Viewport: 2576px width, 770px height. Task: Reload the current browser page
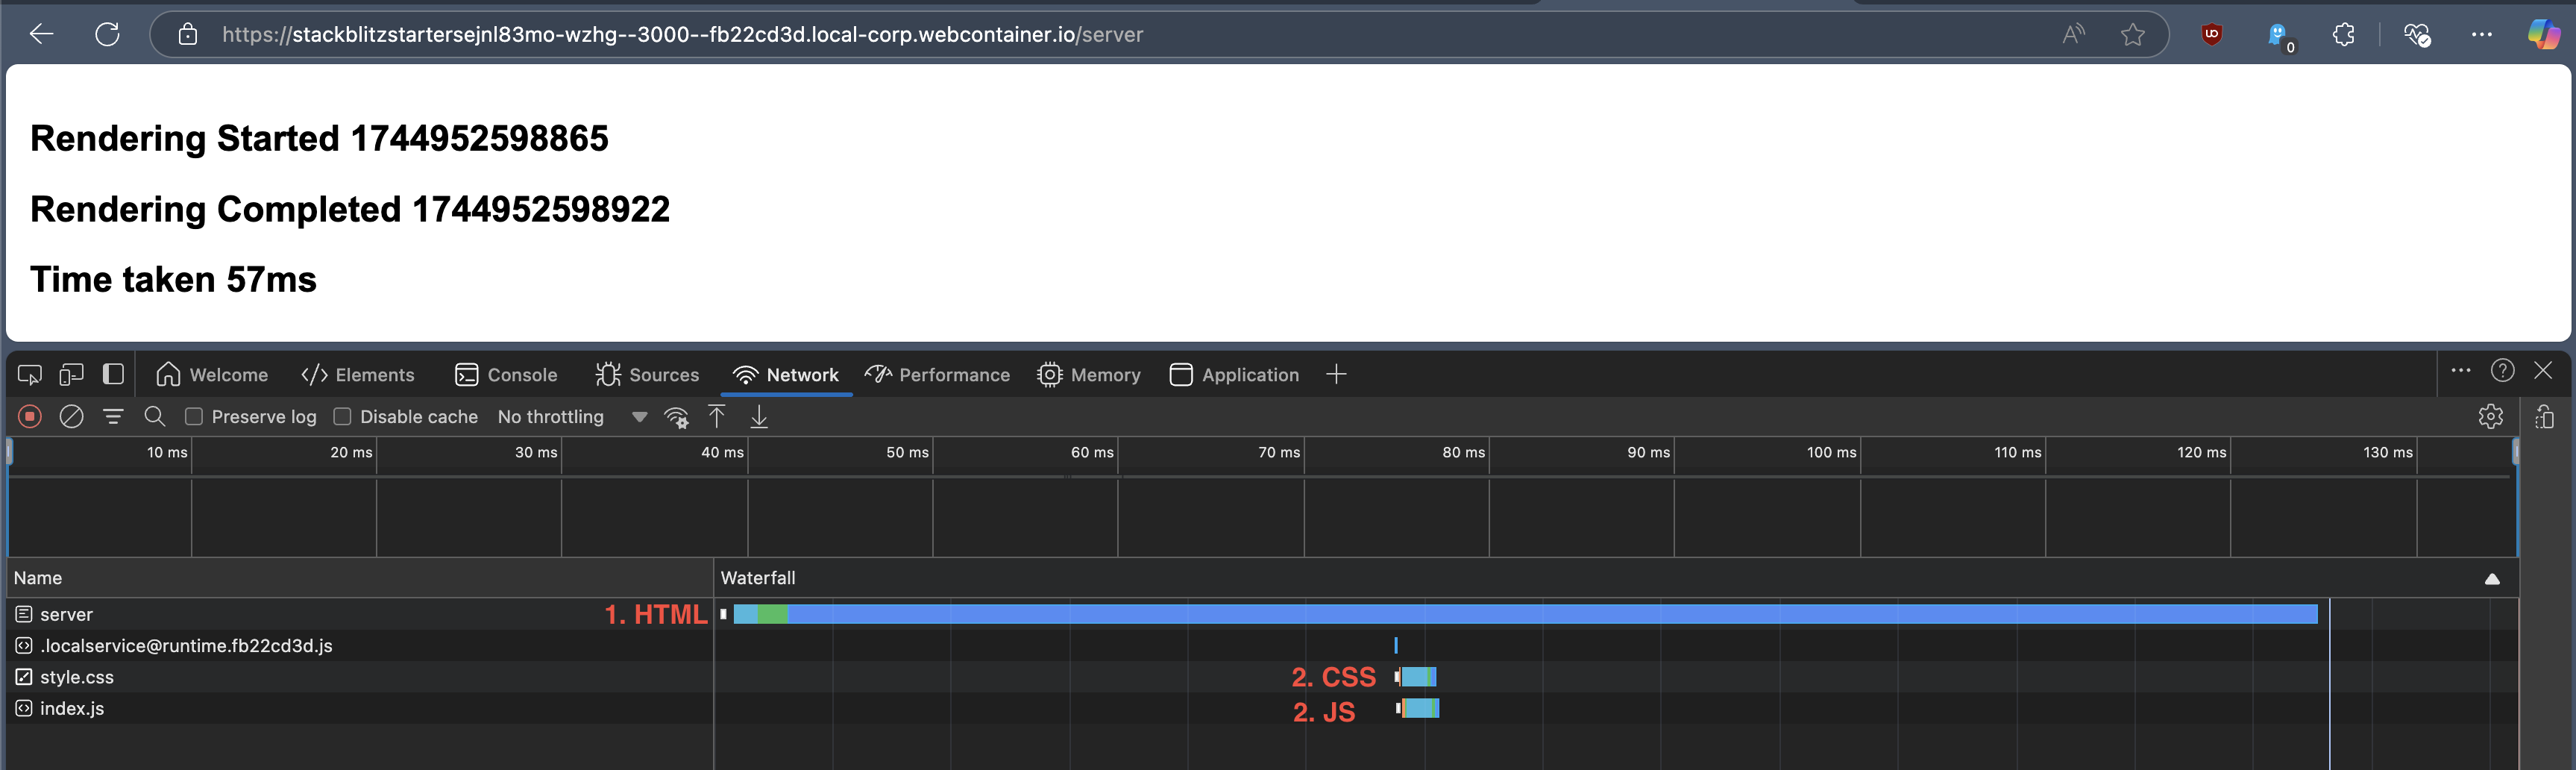pyautogui.click(x=108, y=34)
